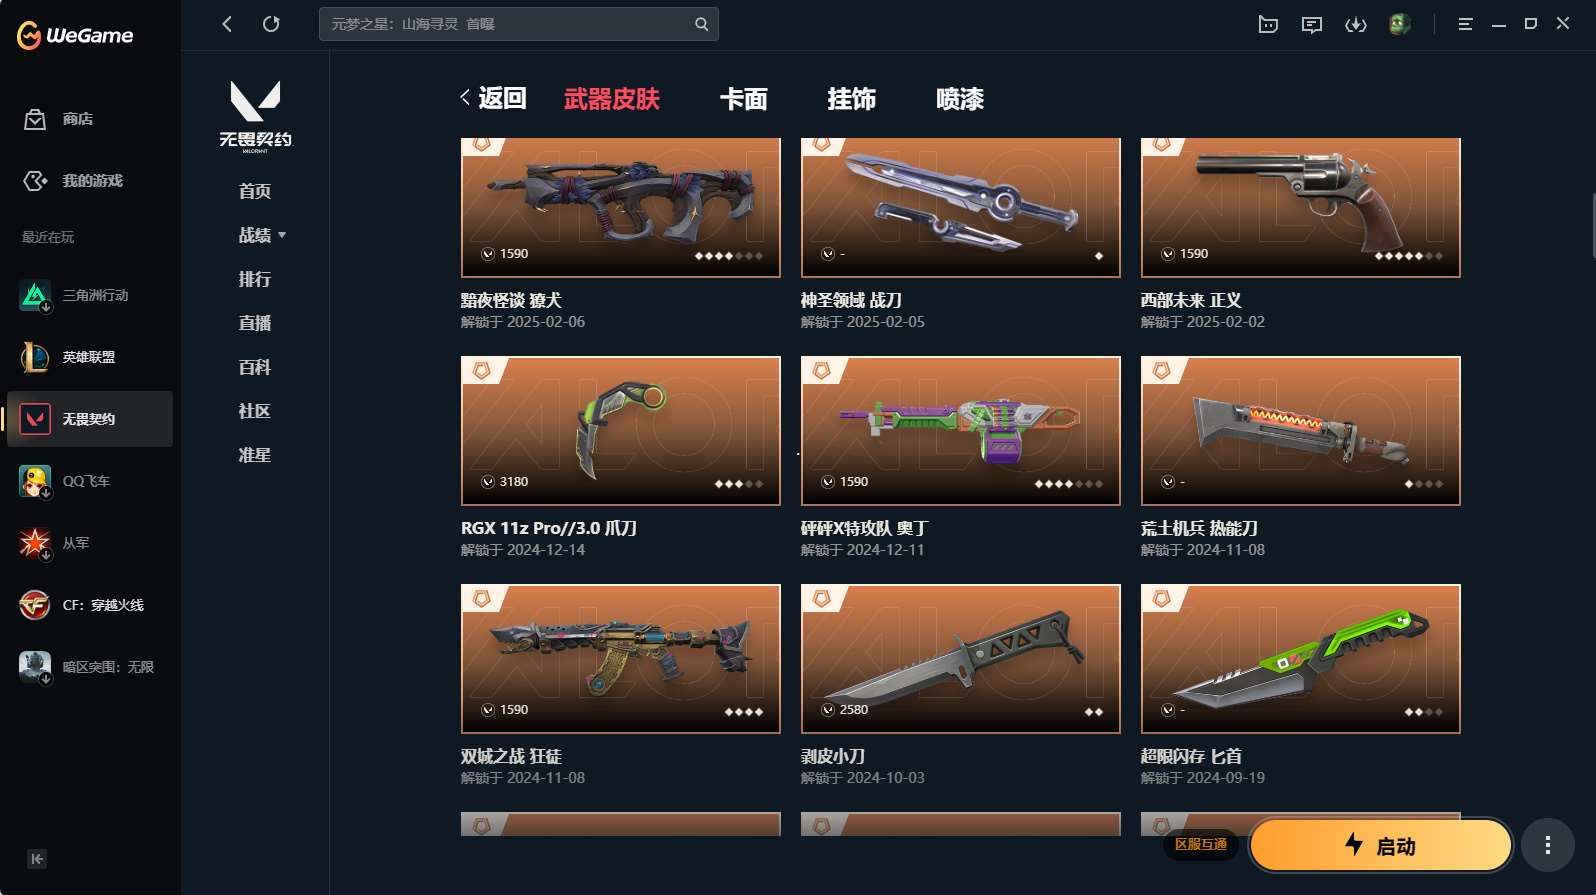The image size is (1596, 895).
Task: Open the 商店 store icon in sidebar
Action: click(35, 119)
